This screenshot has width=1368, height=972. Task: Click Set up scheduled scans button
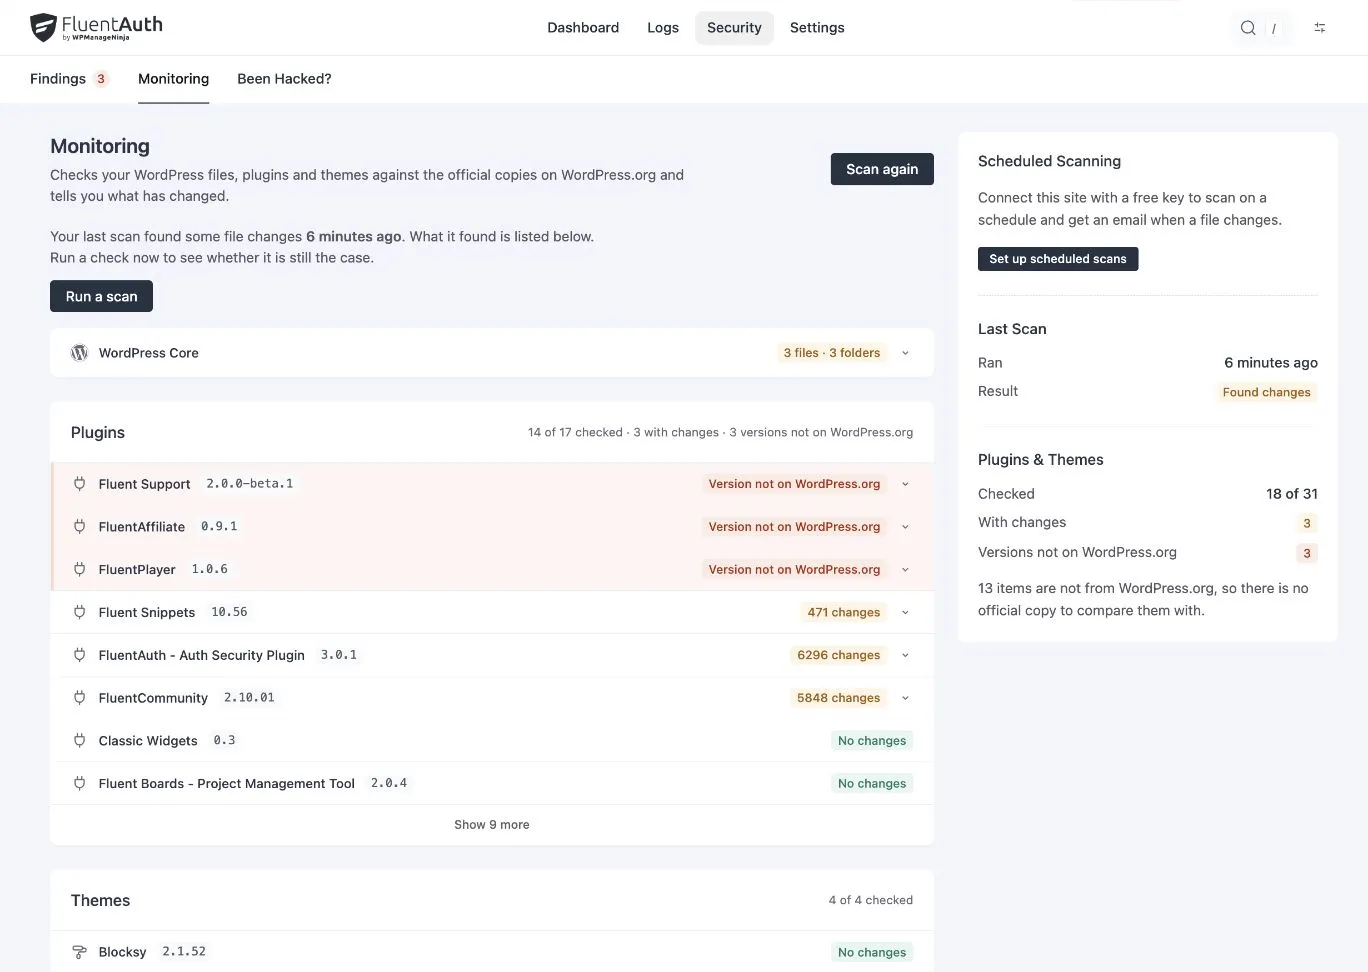click(1058, 259)
